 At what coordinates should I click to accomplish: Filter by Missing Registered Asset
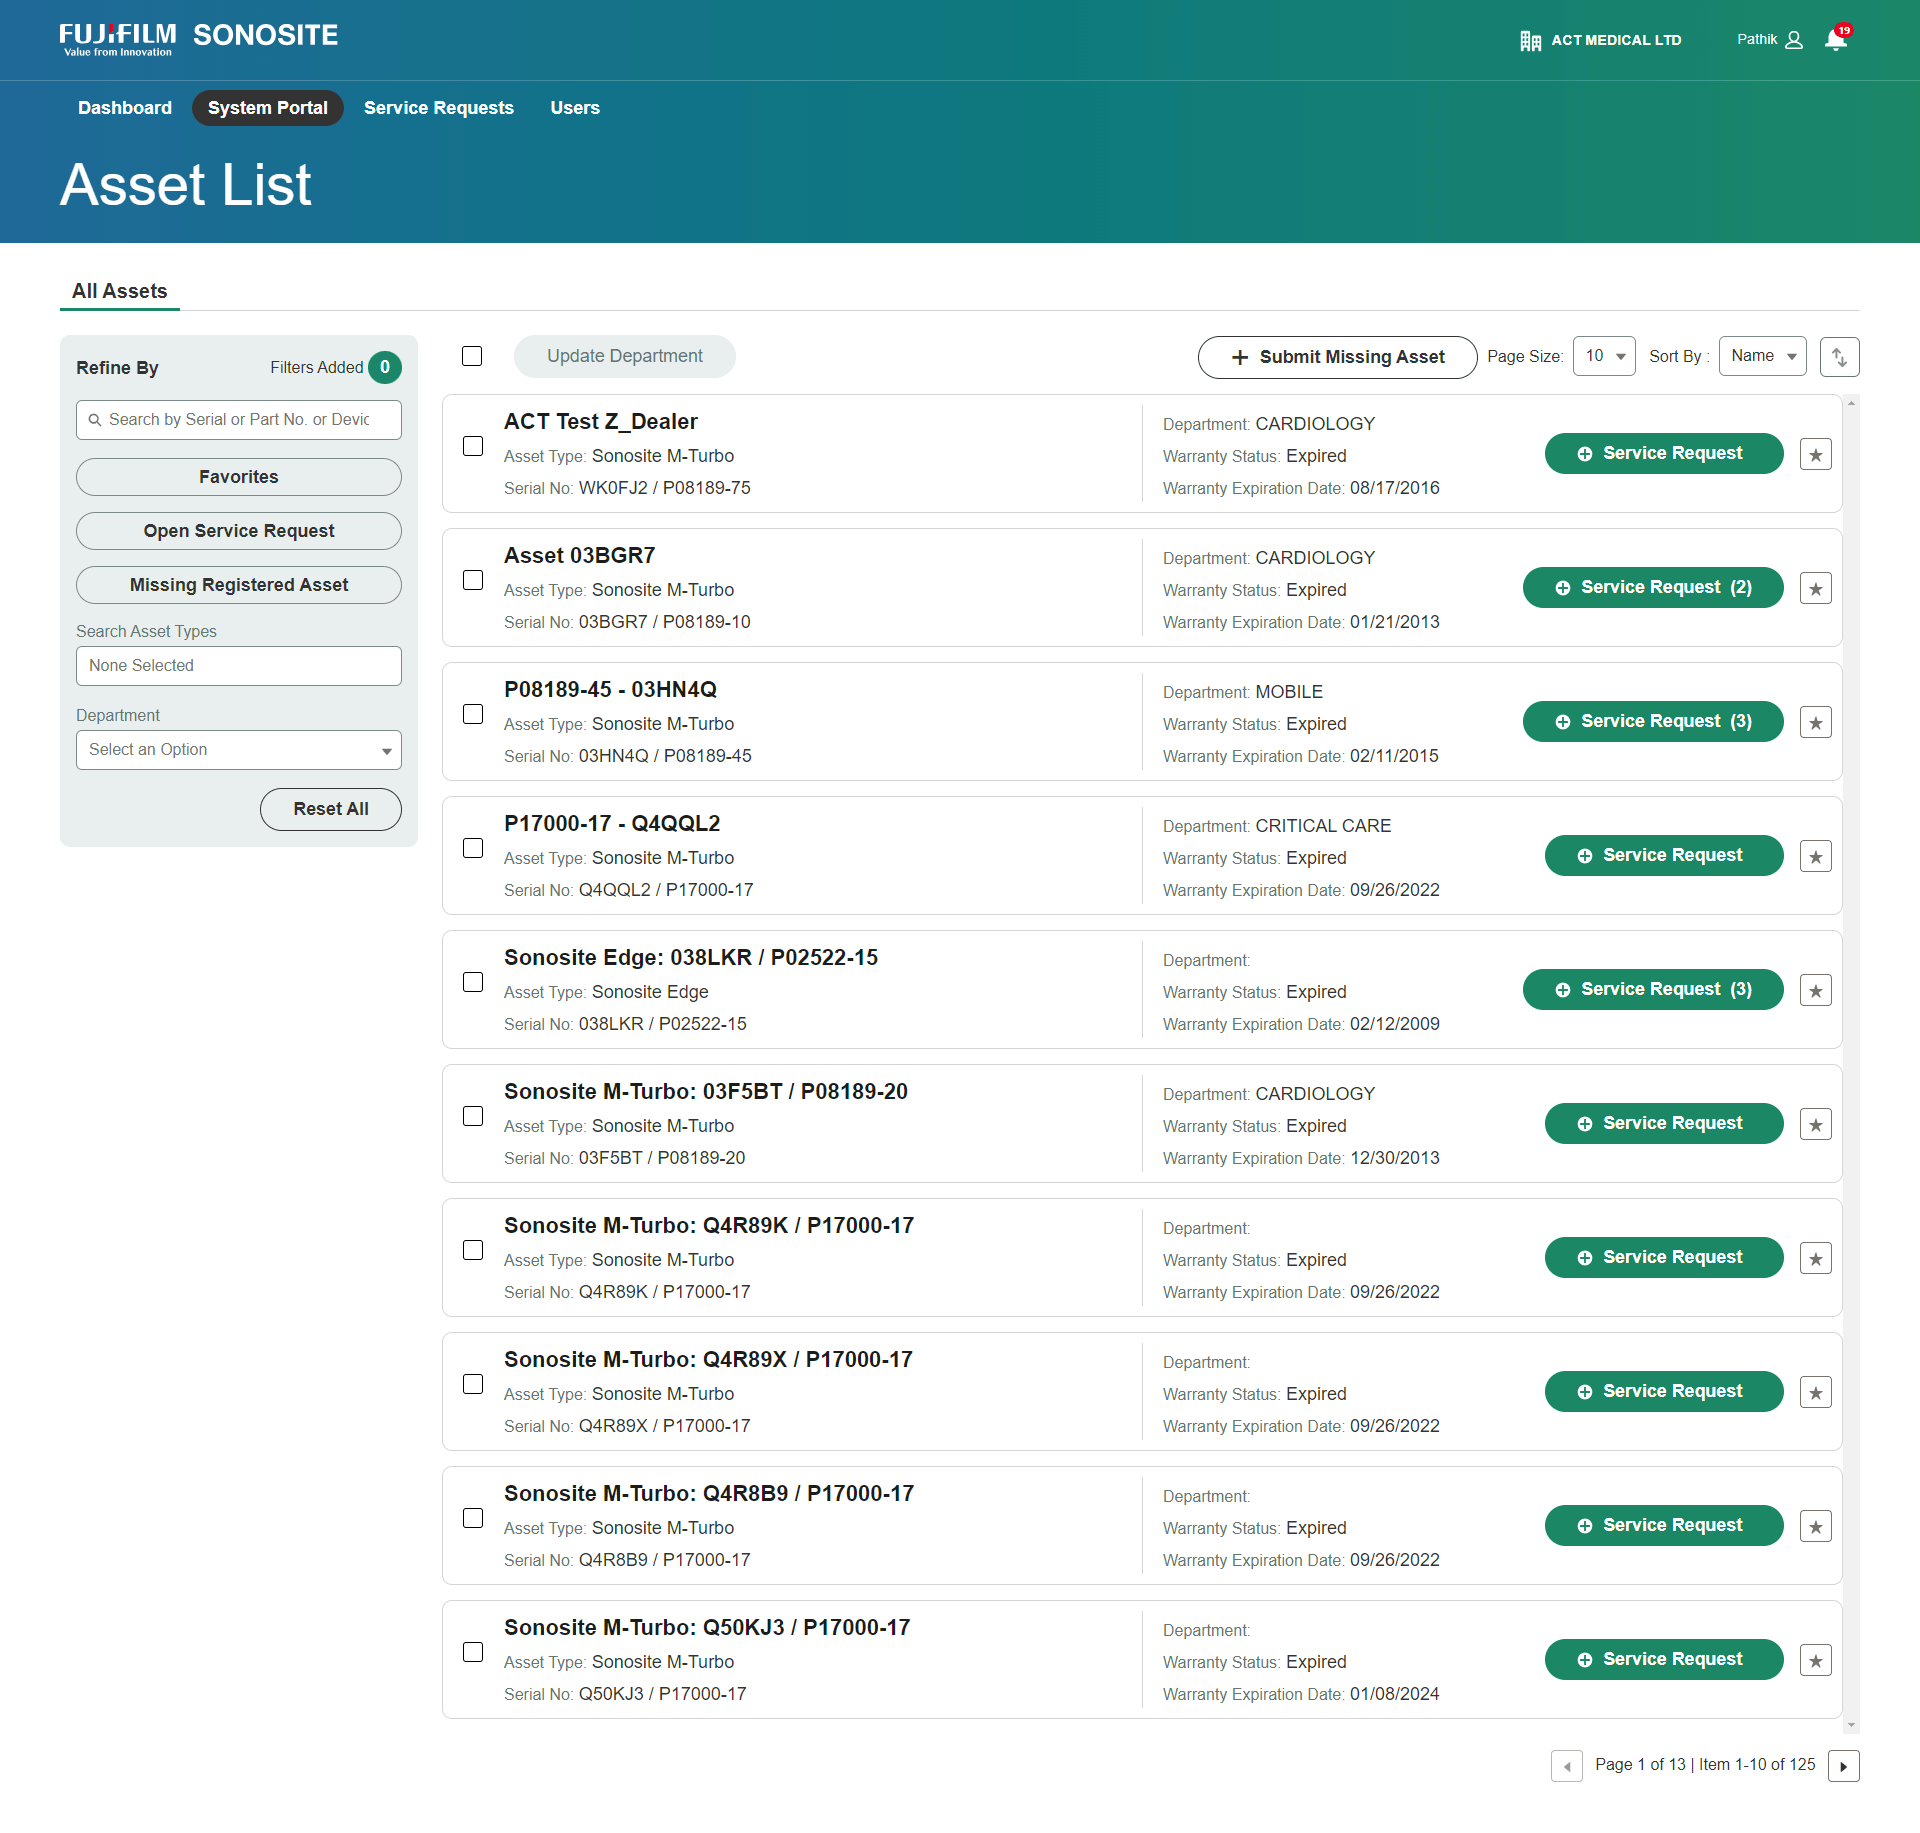coord(239,585)
